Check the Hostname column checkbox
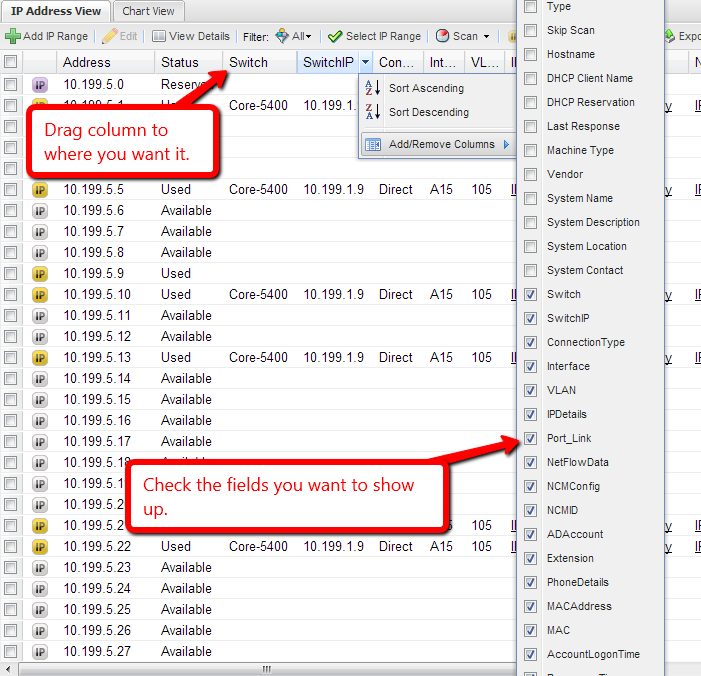This screenshot has height=676, width=701. pyautogui.click(x=530, y=55)
